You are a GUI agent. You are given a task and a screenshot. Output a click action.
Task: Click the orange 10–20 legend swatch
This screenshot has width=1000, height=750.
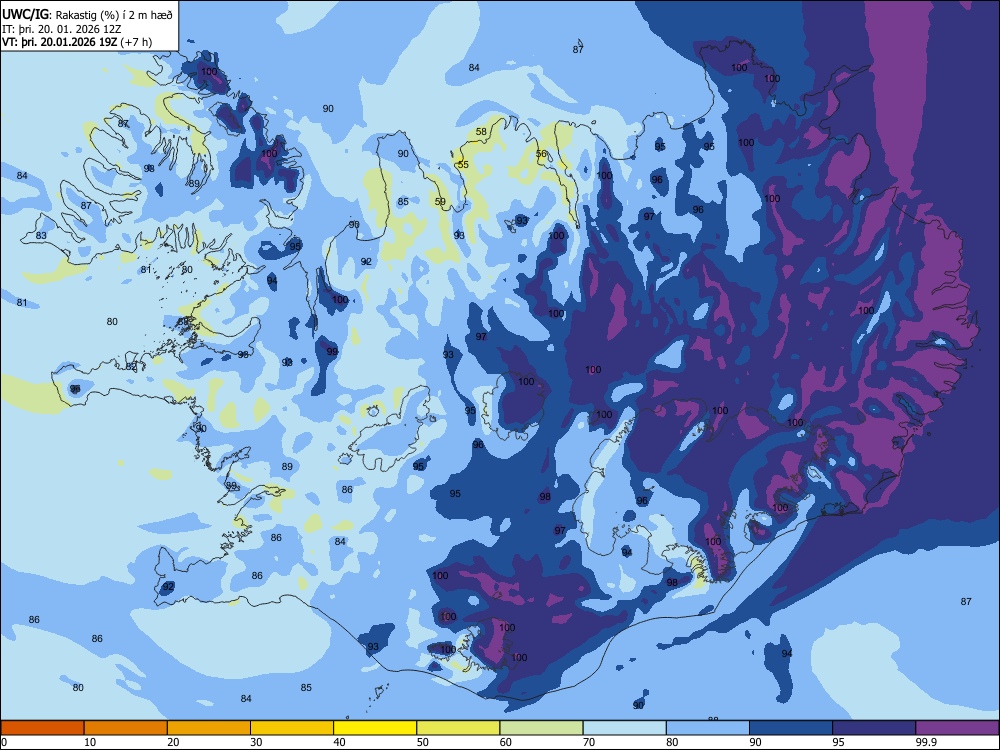[126, 728]
